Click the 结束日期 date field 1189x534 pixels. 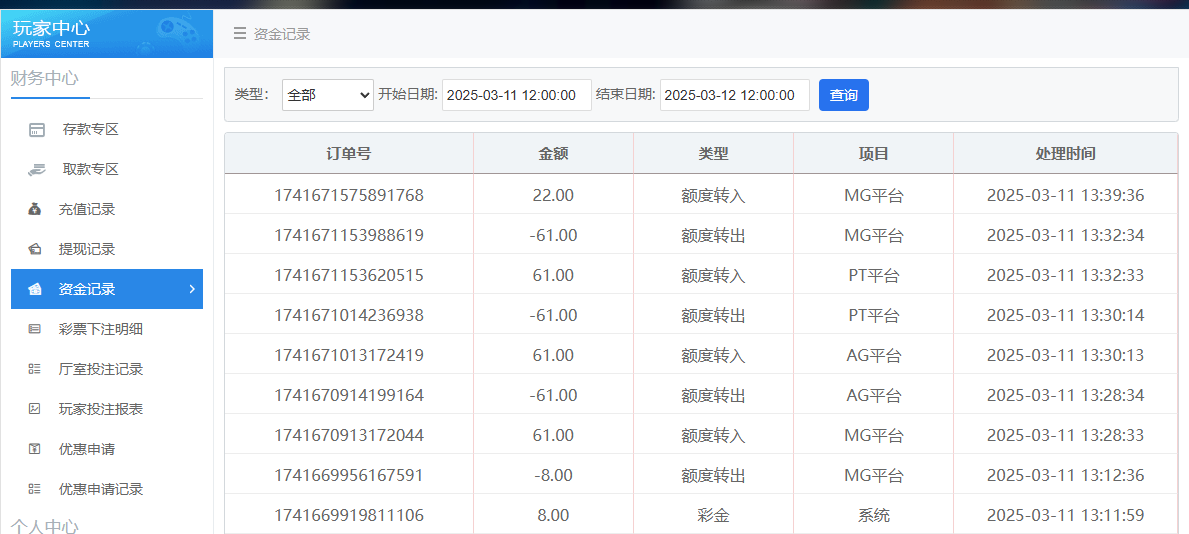734,95
